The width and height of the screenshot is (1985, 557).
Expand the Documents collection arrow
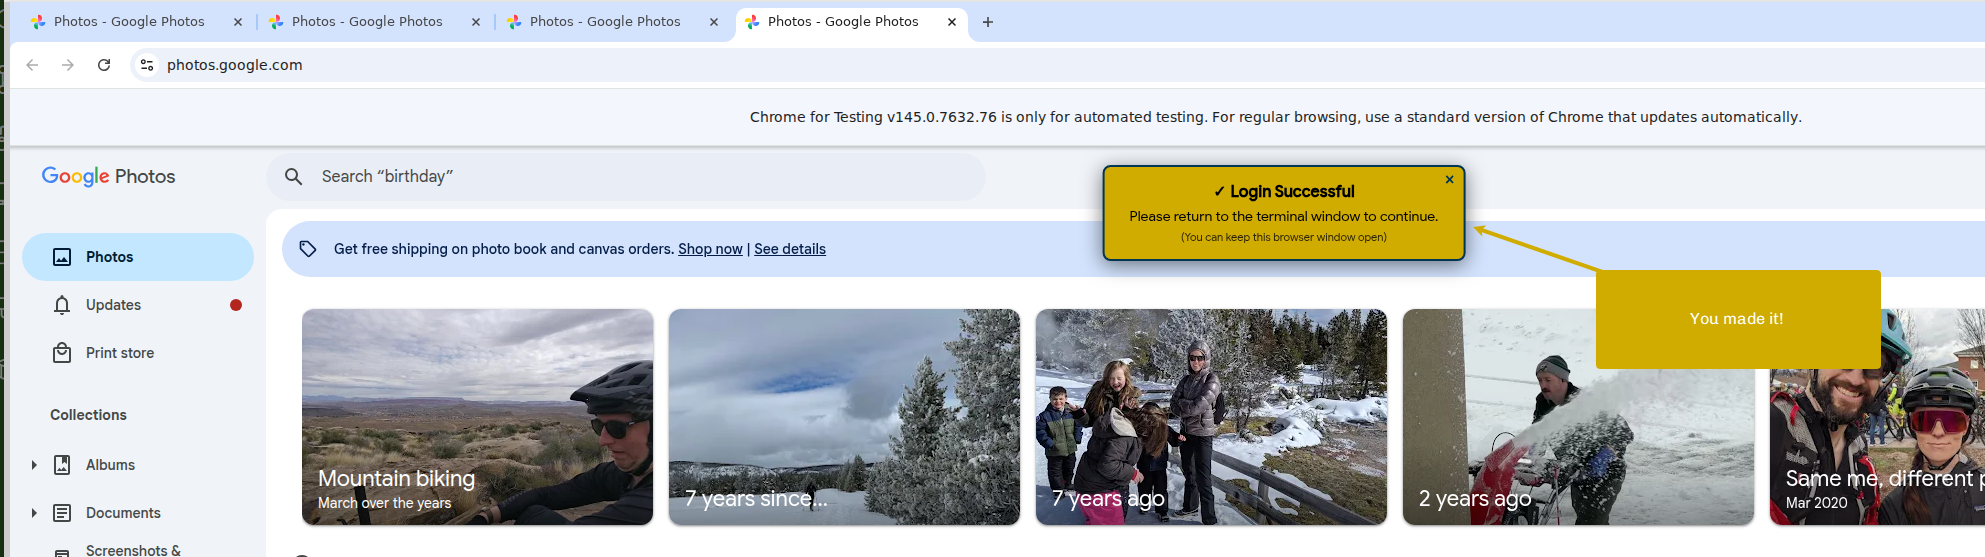[x=34, y=513]
